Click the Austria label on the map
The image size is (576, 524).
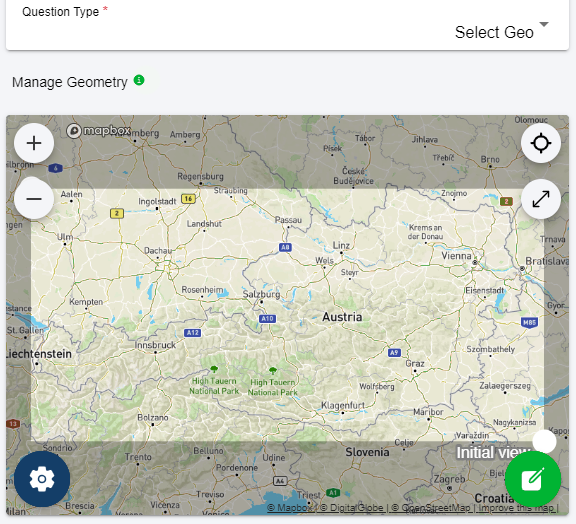(342, 317)
